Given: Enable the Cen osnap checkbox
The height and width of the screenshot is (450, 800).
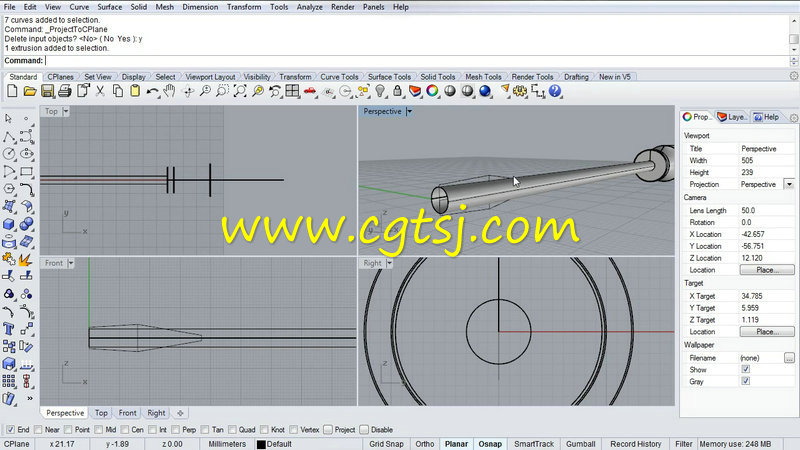Looking at the screenshot, I should click(x=124, y=430).
